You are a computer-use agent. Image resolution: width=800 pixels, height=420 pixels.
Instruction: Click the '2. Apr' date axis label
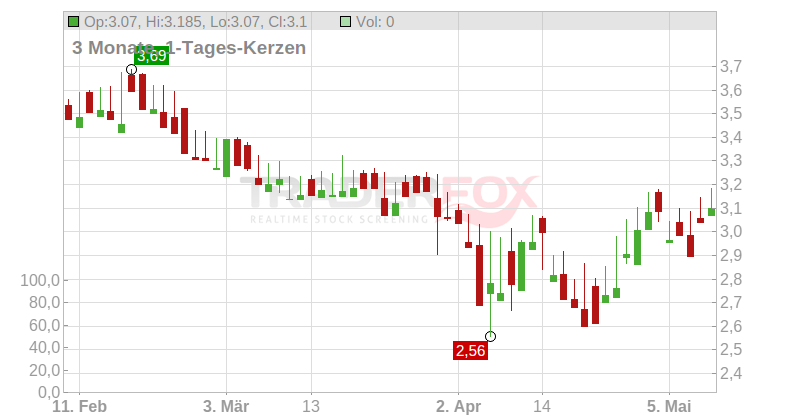[x=458, y=407]
